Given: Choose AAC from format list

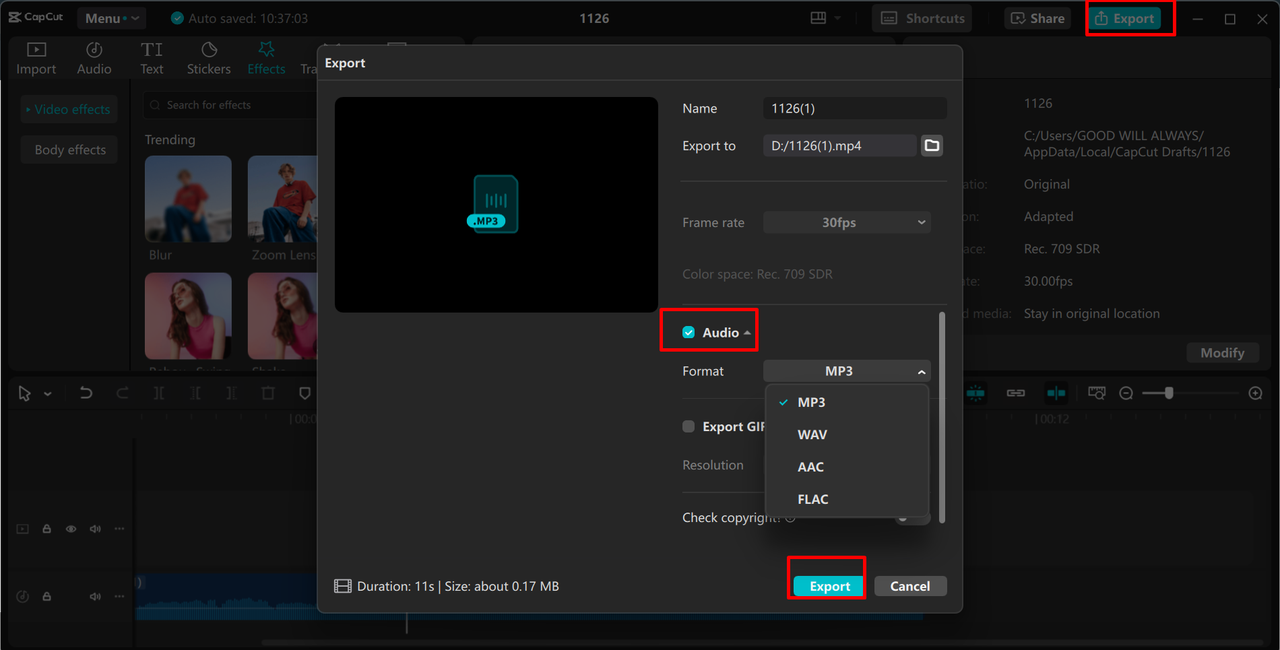Looking at the screenshot, I should tap(847, 467).
